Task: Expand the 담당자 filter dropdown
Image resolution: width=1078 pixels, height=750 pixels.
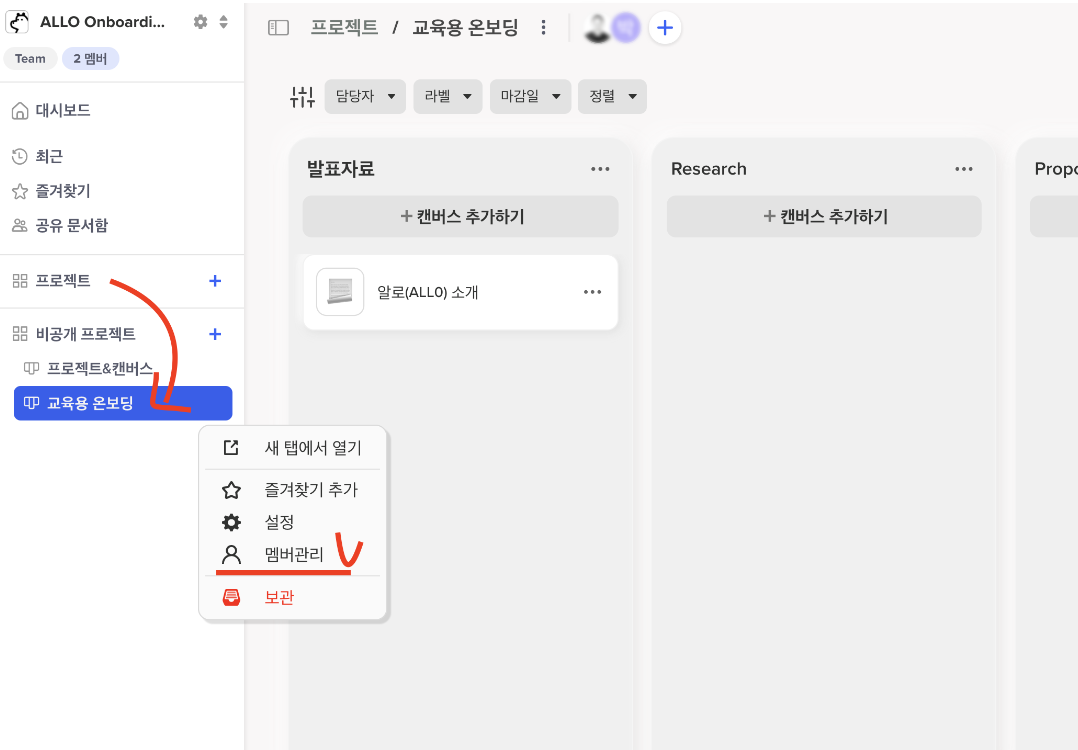Action: pyautogui.click(x=365, y=97)
